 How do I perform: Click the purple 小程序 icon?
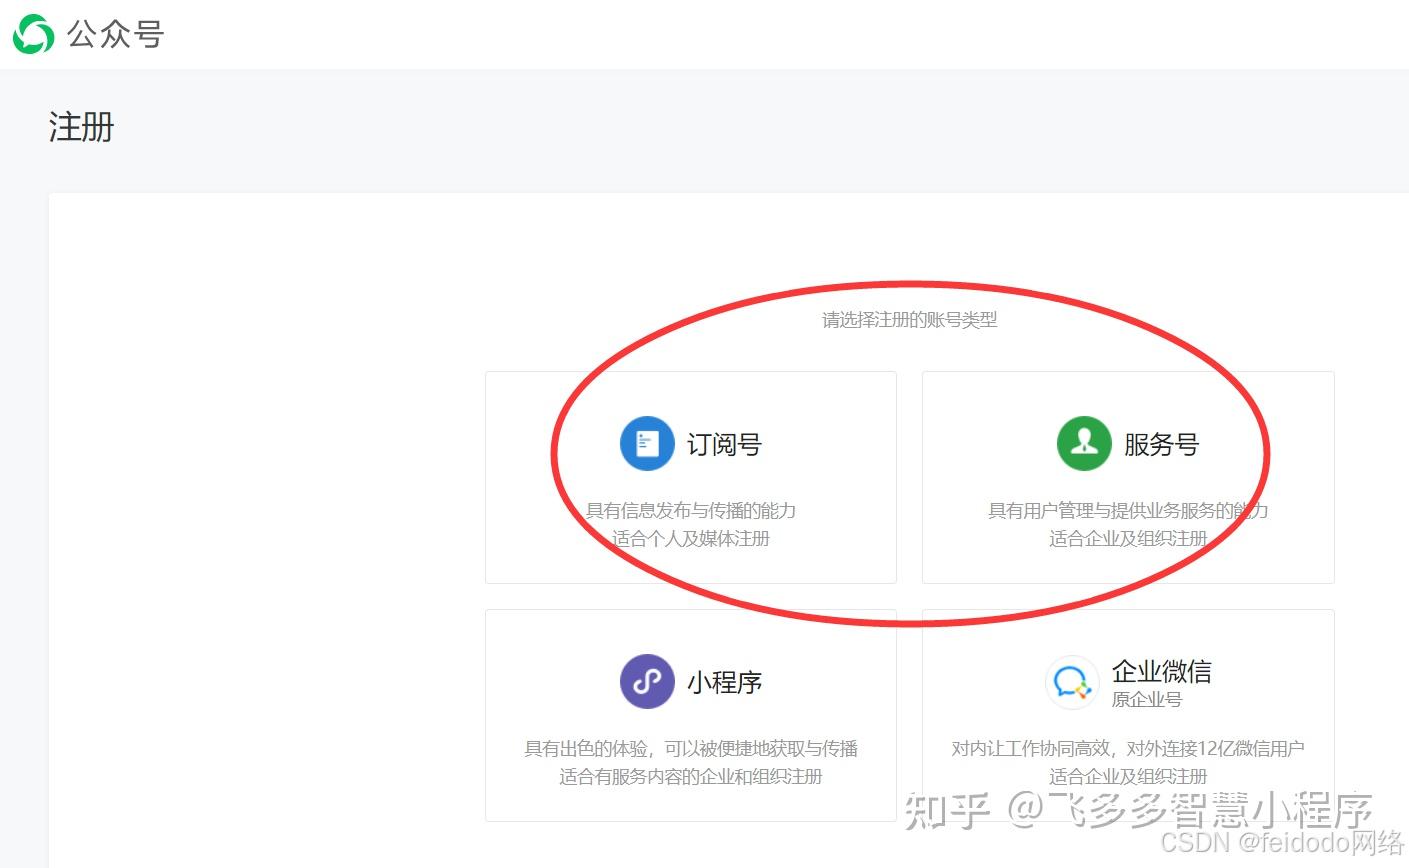click(647, 681)
